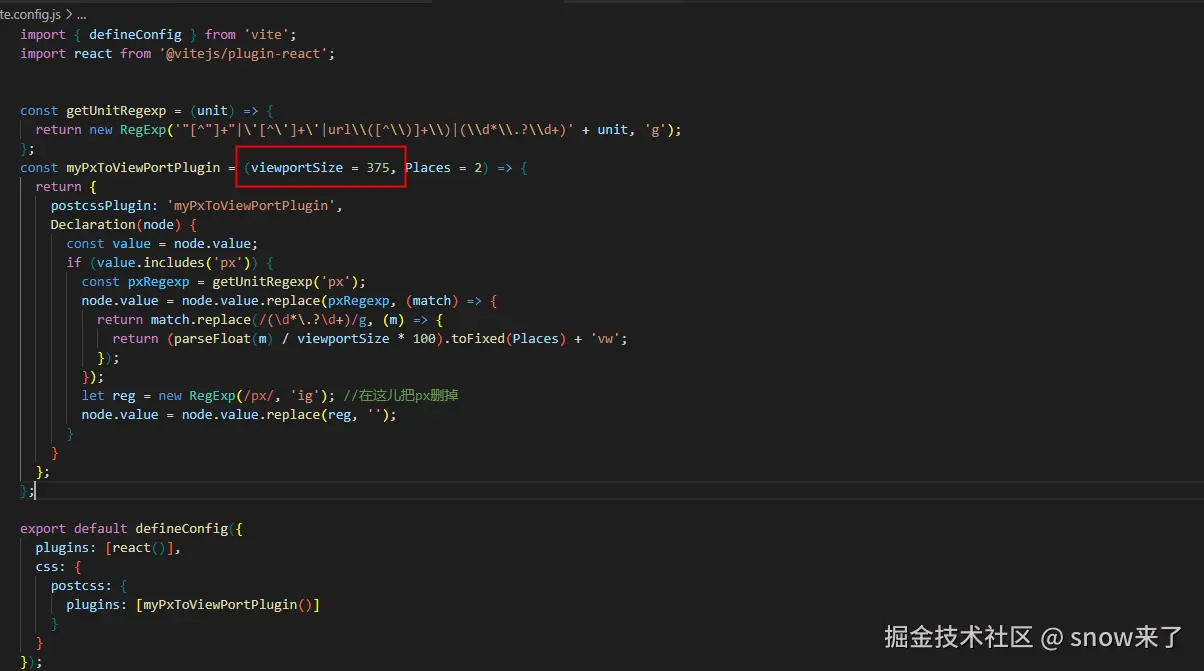Click myPxToViewPortPlugin in the const declaration
The height and width of the screenshot is (671, 1204).
click(x=143, y=167)
